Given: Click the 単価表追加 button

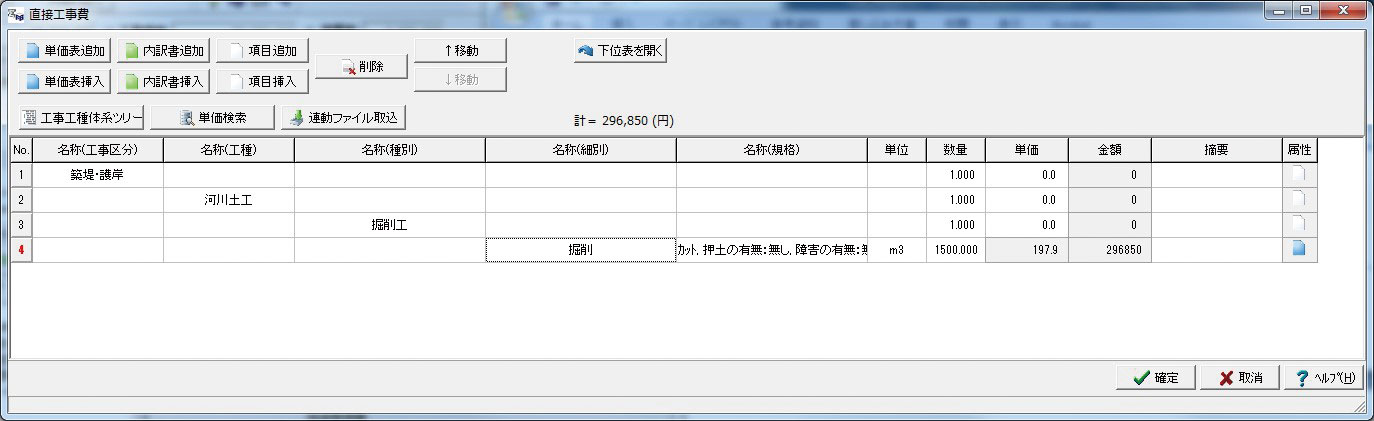Looking at the screenshot, I should click(x=65, y=50).
